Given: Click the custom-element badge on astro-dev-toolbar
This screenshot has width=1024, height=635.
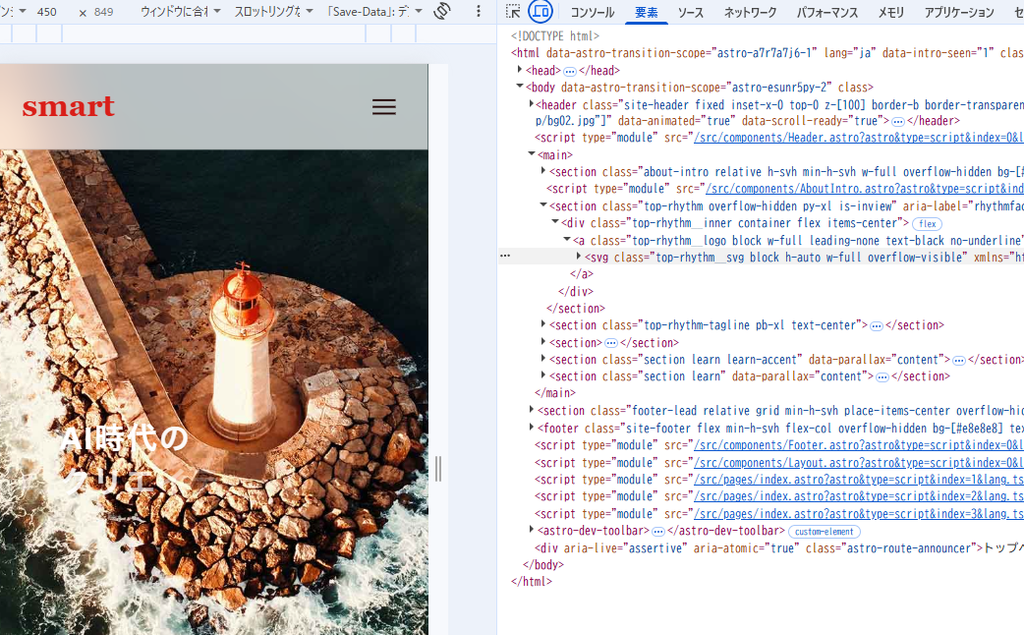Looking at the screenshot, I should (824, 532).
